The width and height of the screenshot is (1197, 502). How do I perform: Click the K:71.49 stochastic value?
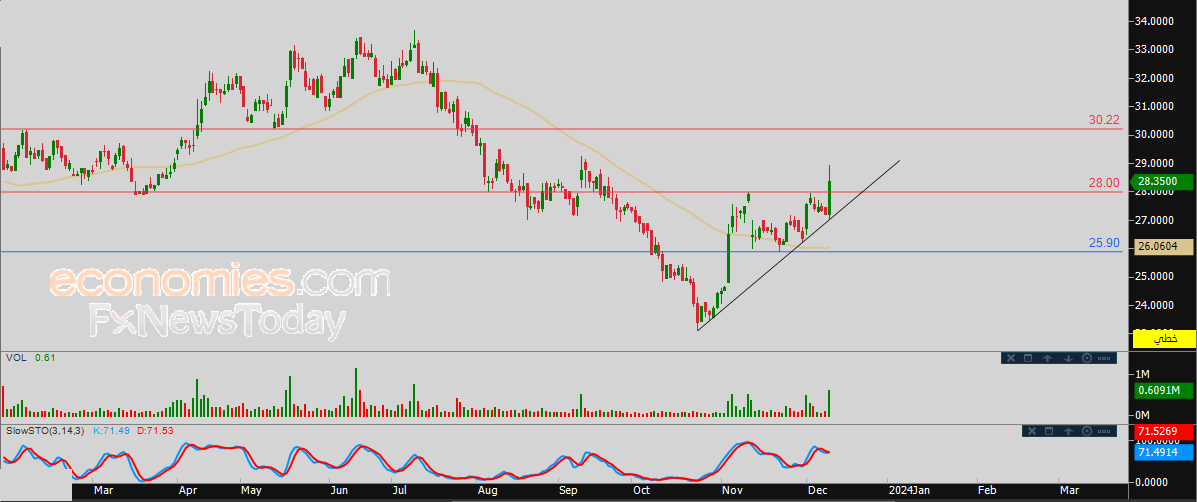pyautogui.click(x=111, y=431)
